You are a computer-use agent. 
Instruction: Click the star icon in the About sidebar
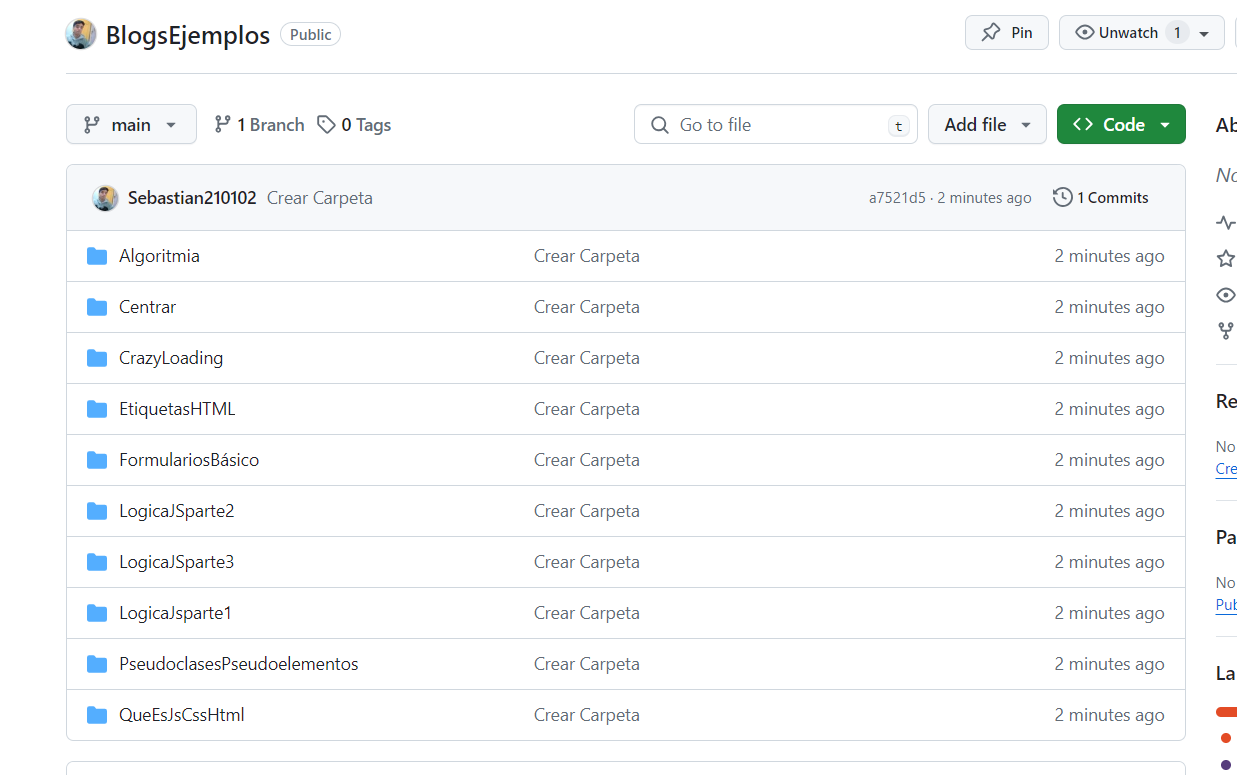1226,259
